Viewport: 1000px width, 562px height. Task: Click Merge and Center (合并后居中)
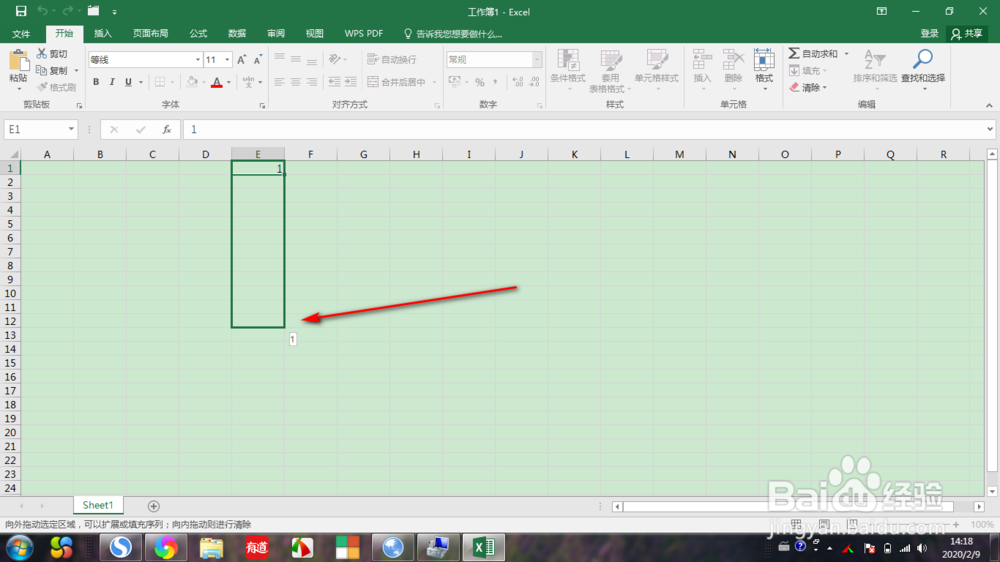(x=397, y=82)
